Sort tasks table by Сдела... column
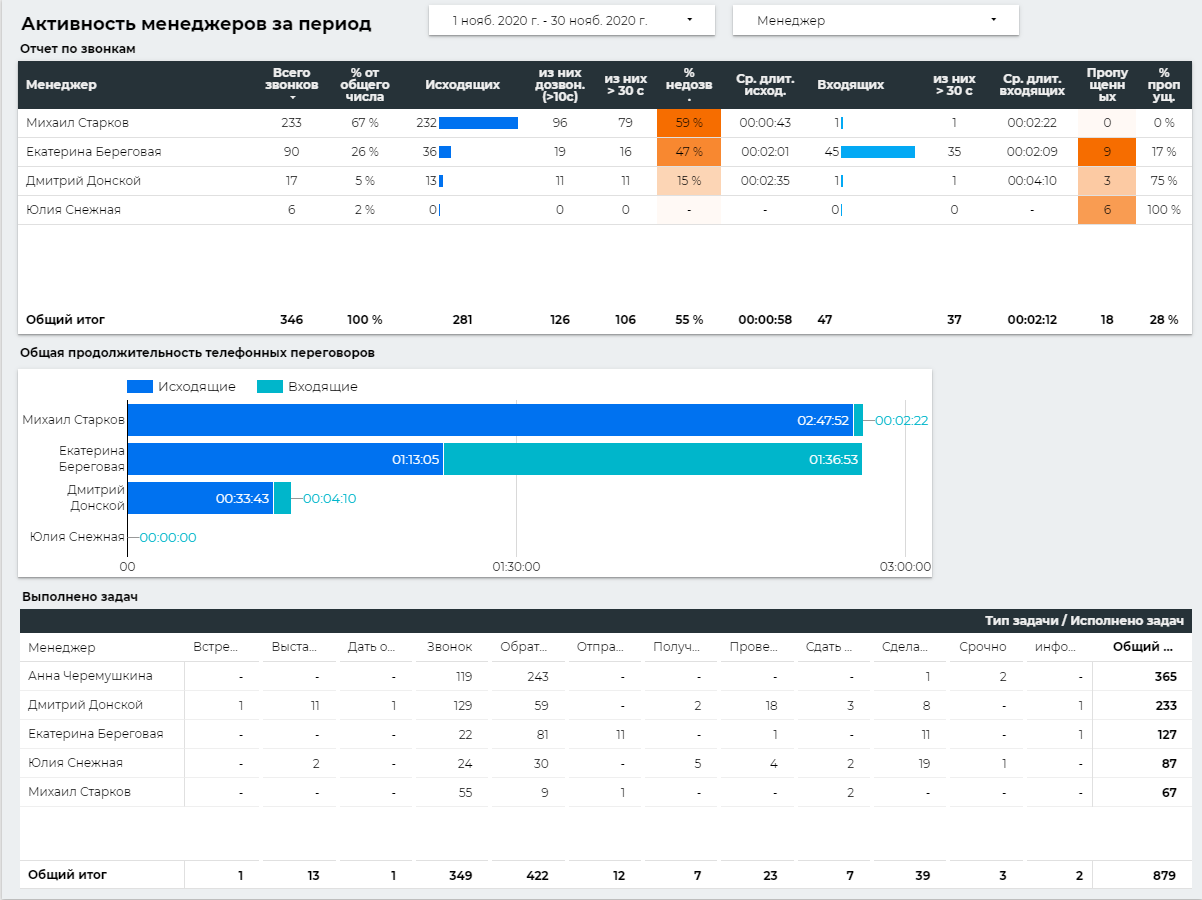 tap(905, 647)
